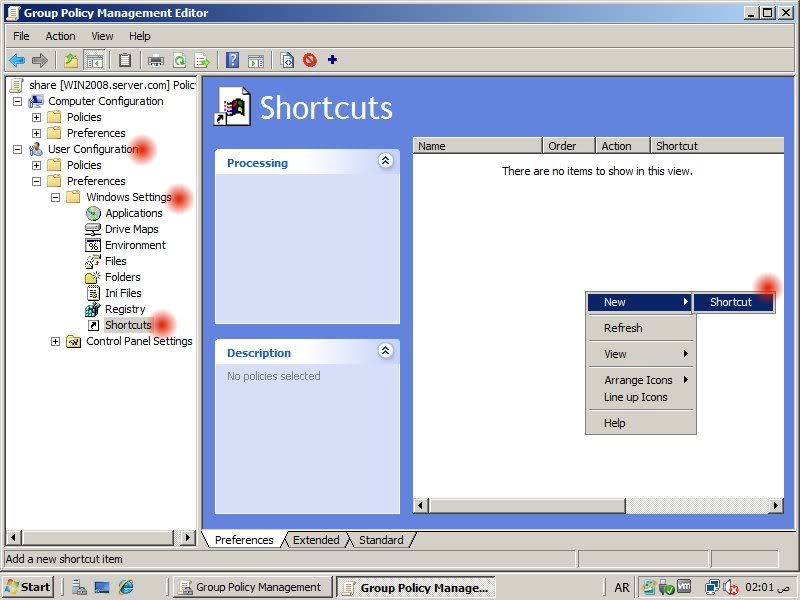Image resolution: width=800 pixels, height=600 pixels.
Task: Open the Help toolbar icon
Action: 233,60
